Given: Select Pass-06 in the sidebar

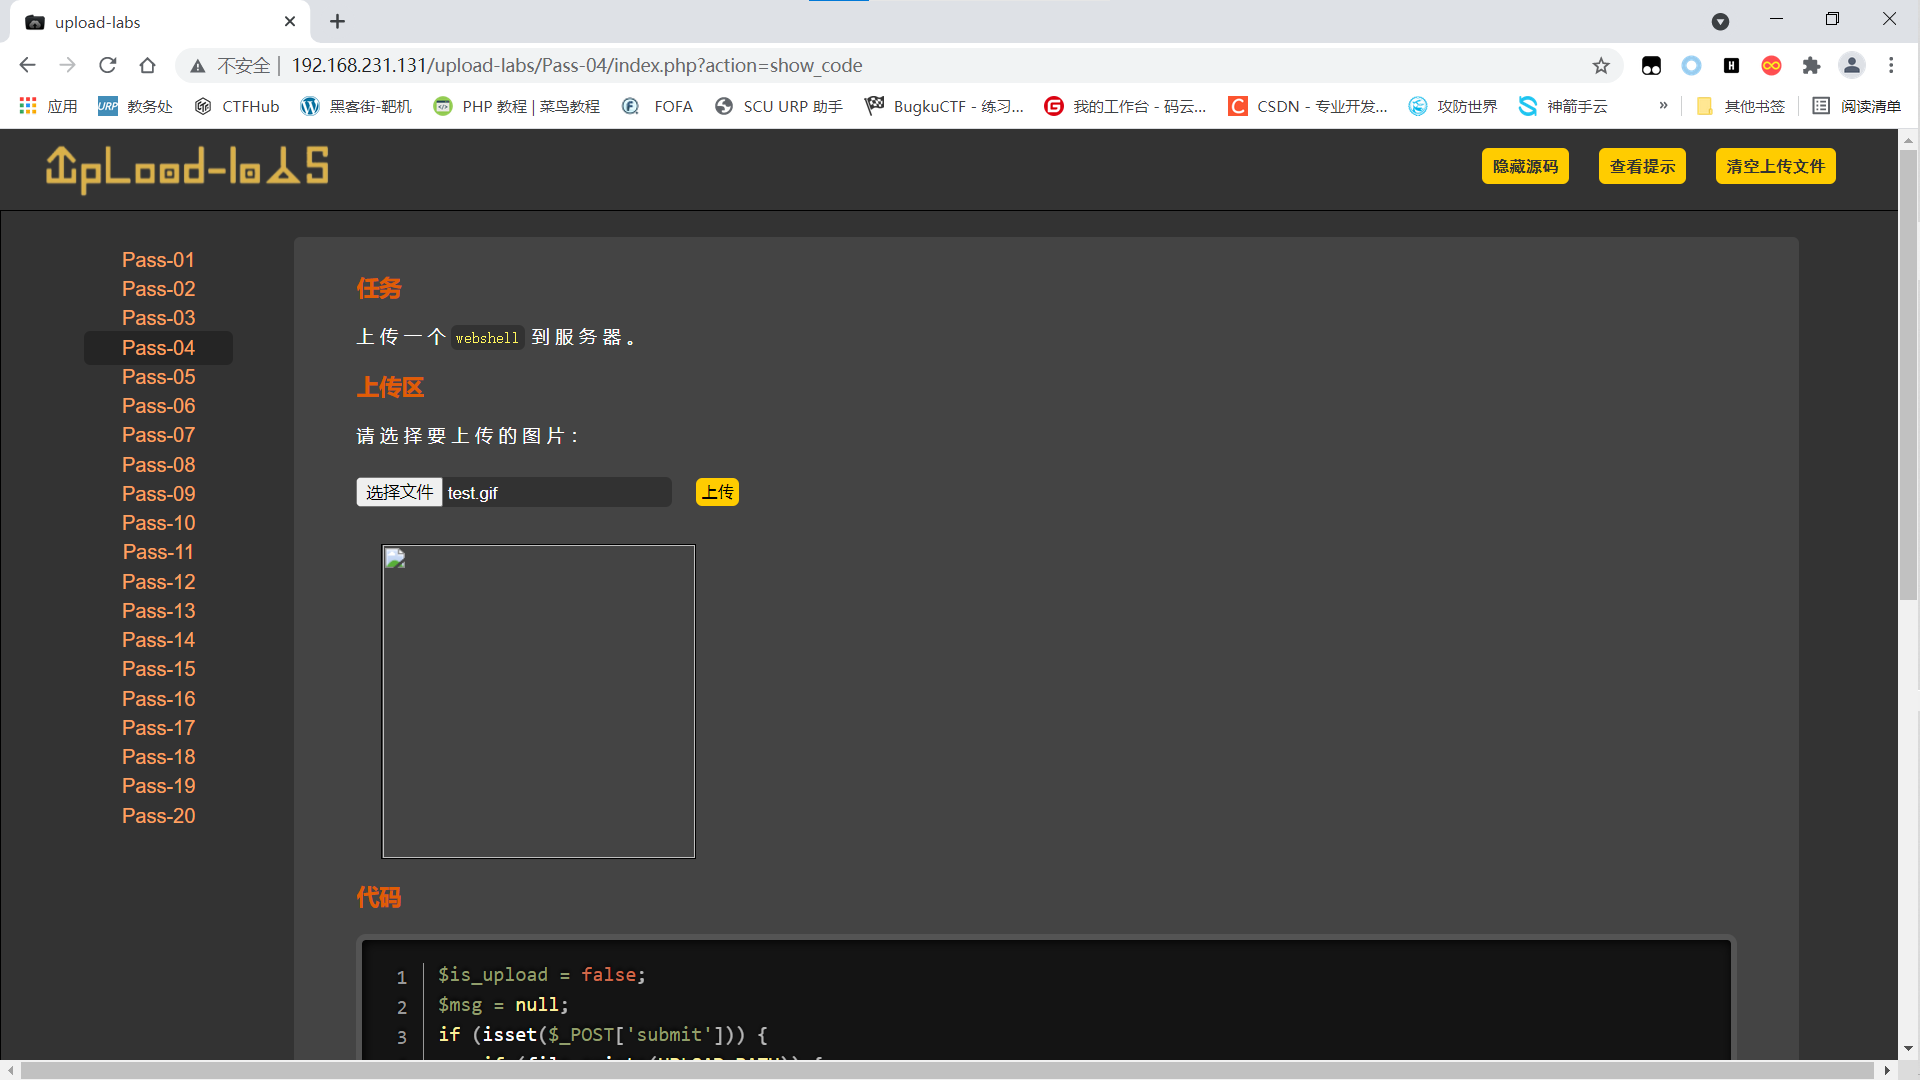Looking at the screenshot, I should (158, 406).
